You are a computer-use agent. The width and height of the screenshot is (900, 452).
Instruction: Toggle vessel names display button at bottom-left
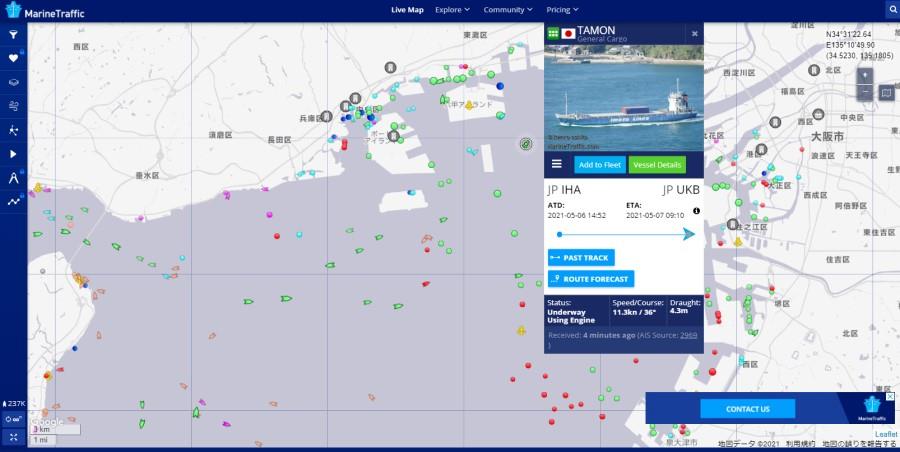(13, 419)
